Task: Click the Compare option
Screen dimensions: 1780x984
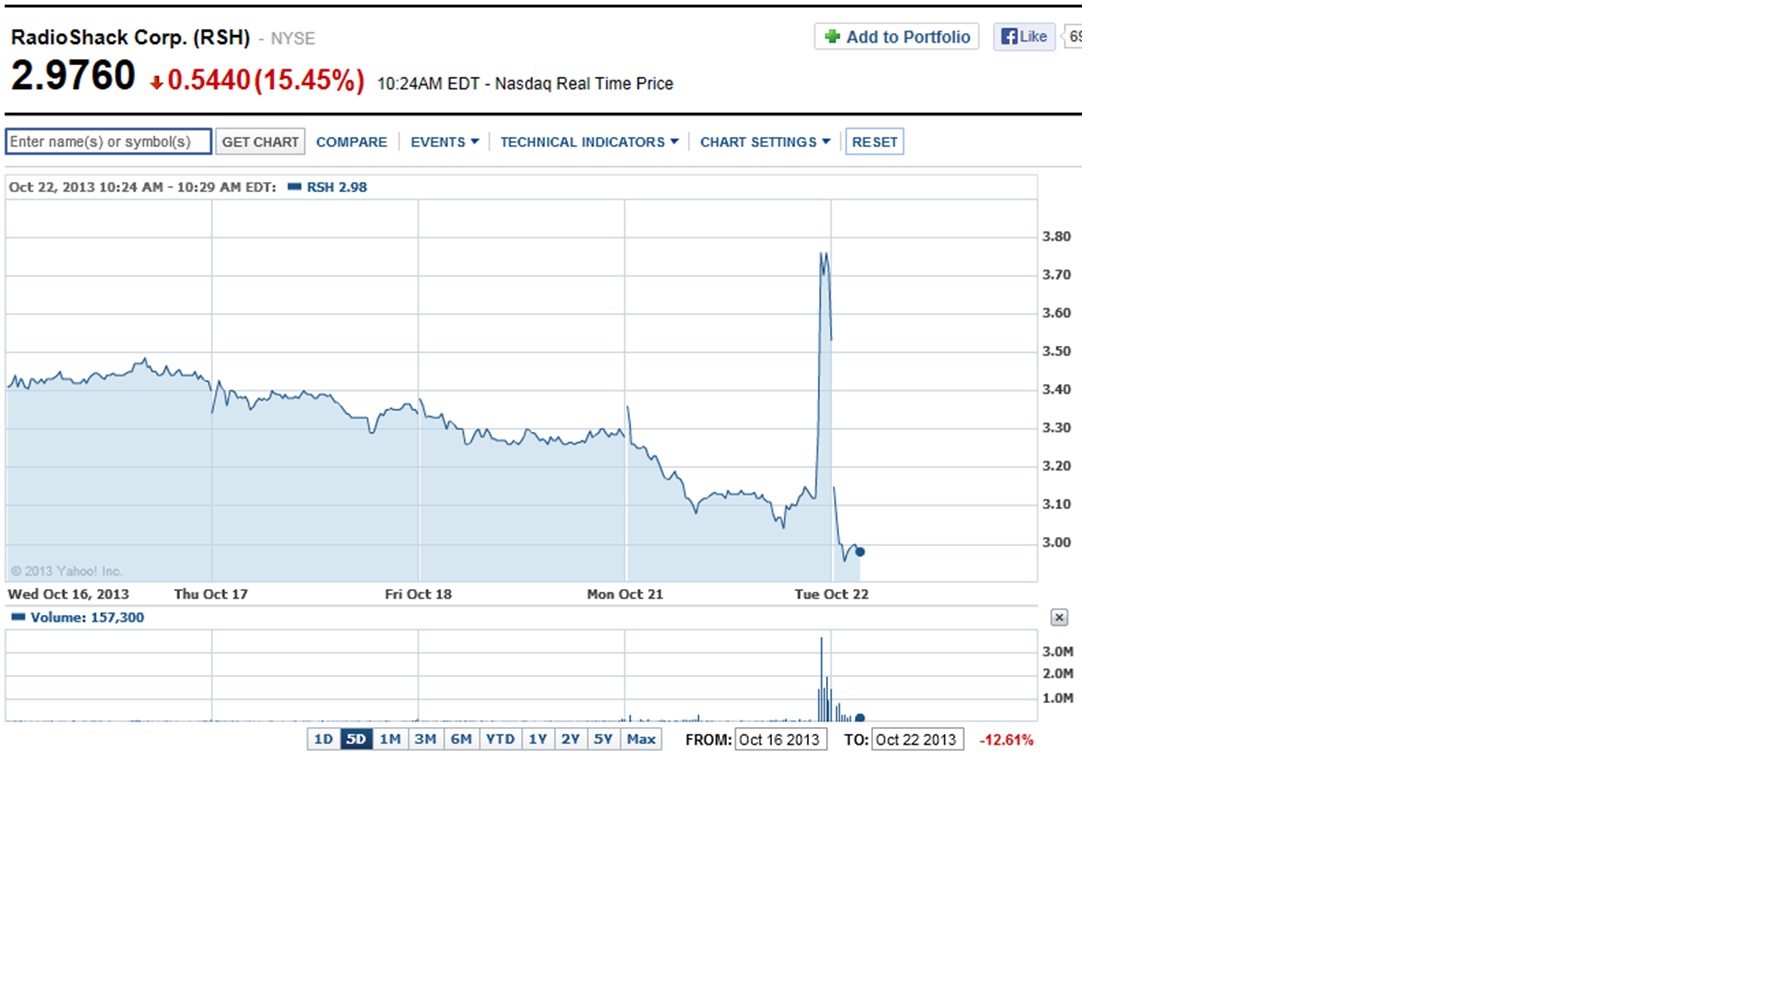Action: tap(351, 142)
